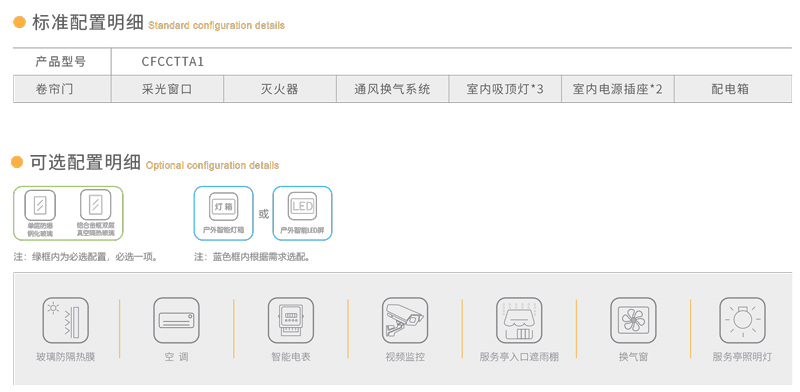Click the 服务亭入口遮雨棚 label text
800x392 pixels.
(x=519, y=357)
